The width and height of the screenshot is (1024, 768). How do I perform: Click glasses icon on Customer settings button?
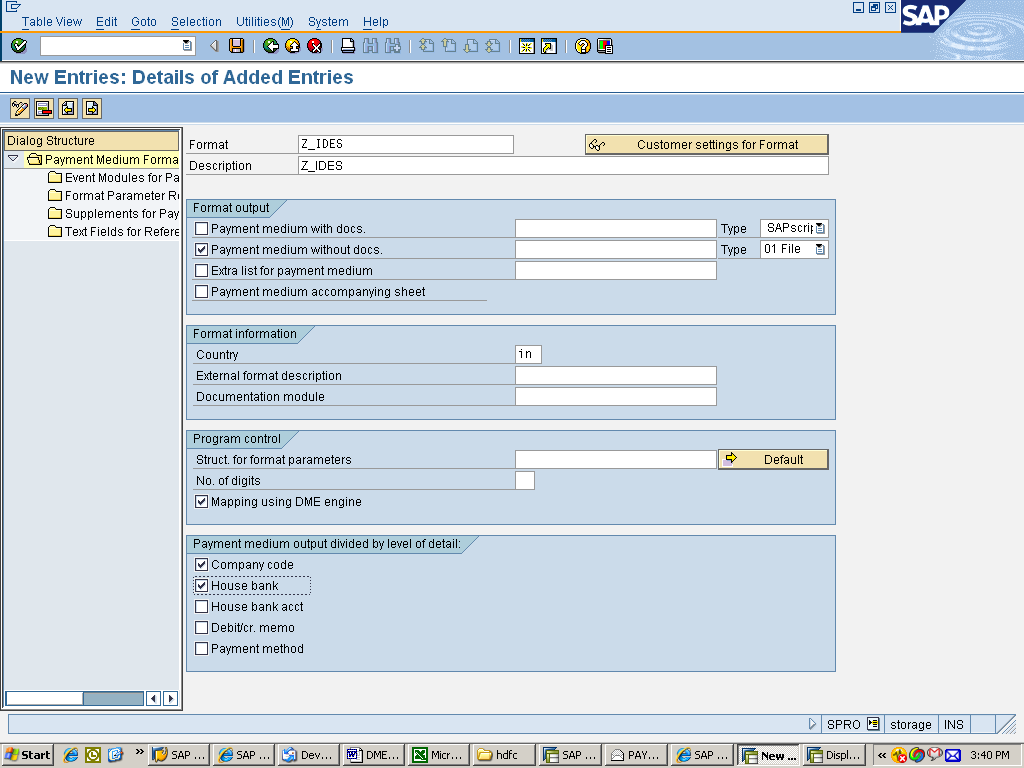coord(597,145)
